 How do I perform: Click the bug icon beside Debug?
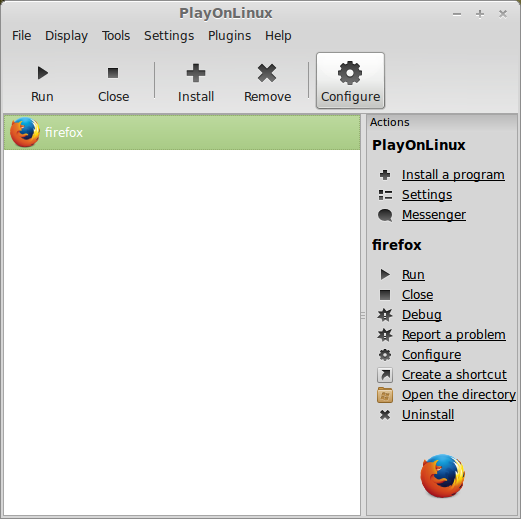click(385, 315)
